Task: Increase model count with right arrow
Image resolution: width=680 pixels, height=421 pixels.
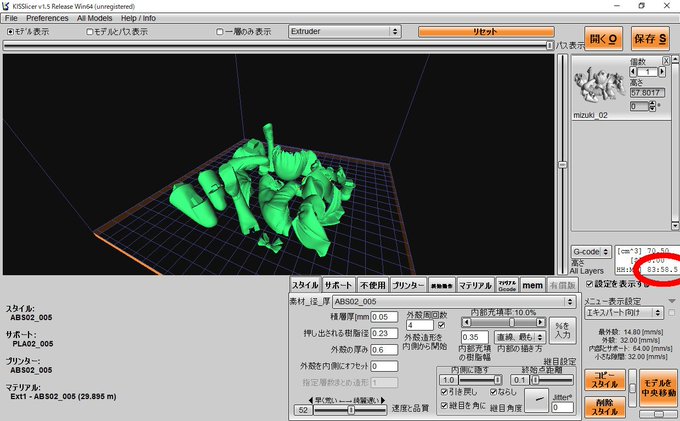Action: point(662,72)
